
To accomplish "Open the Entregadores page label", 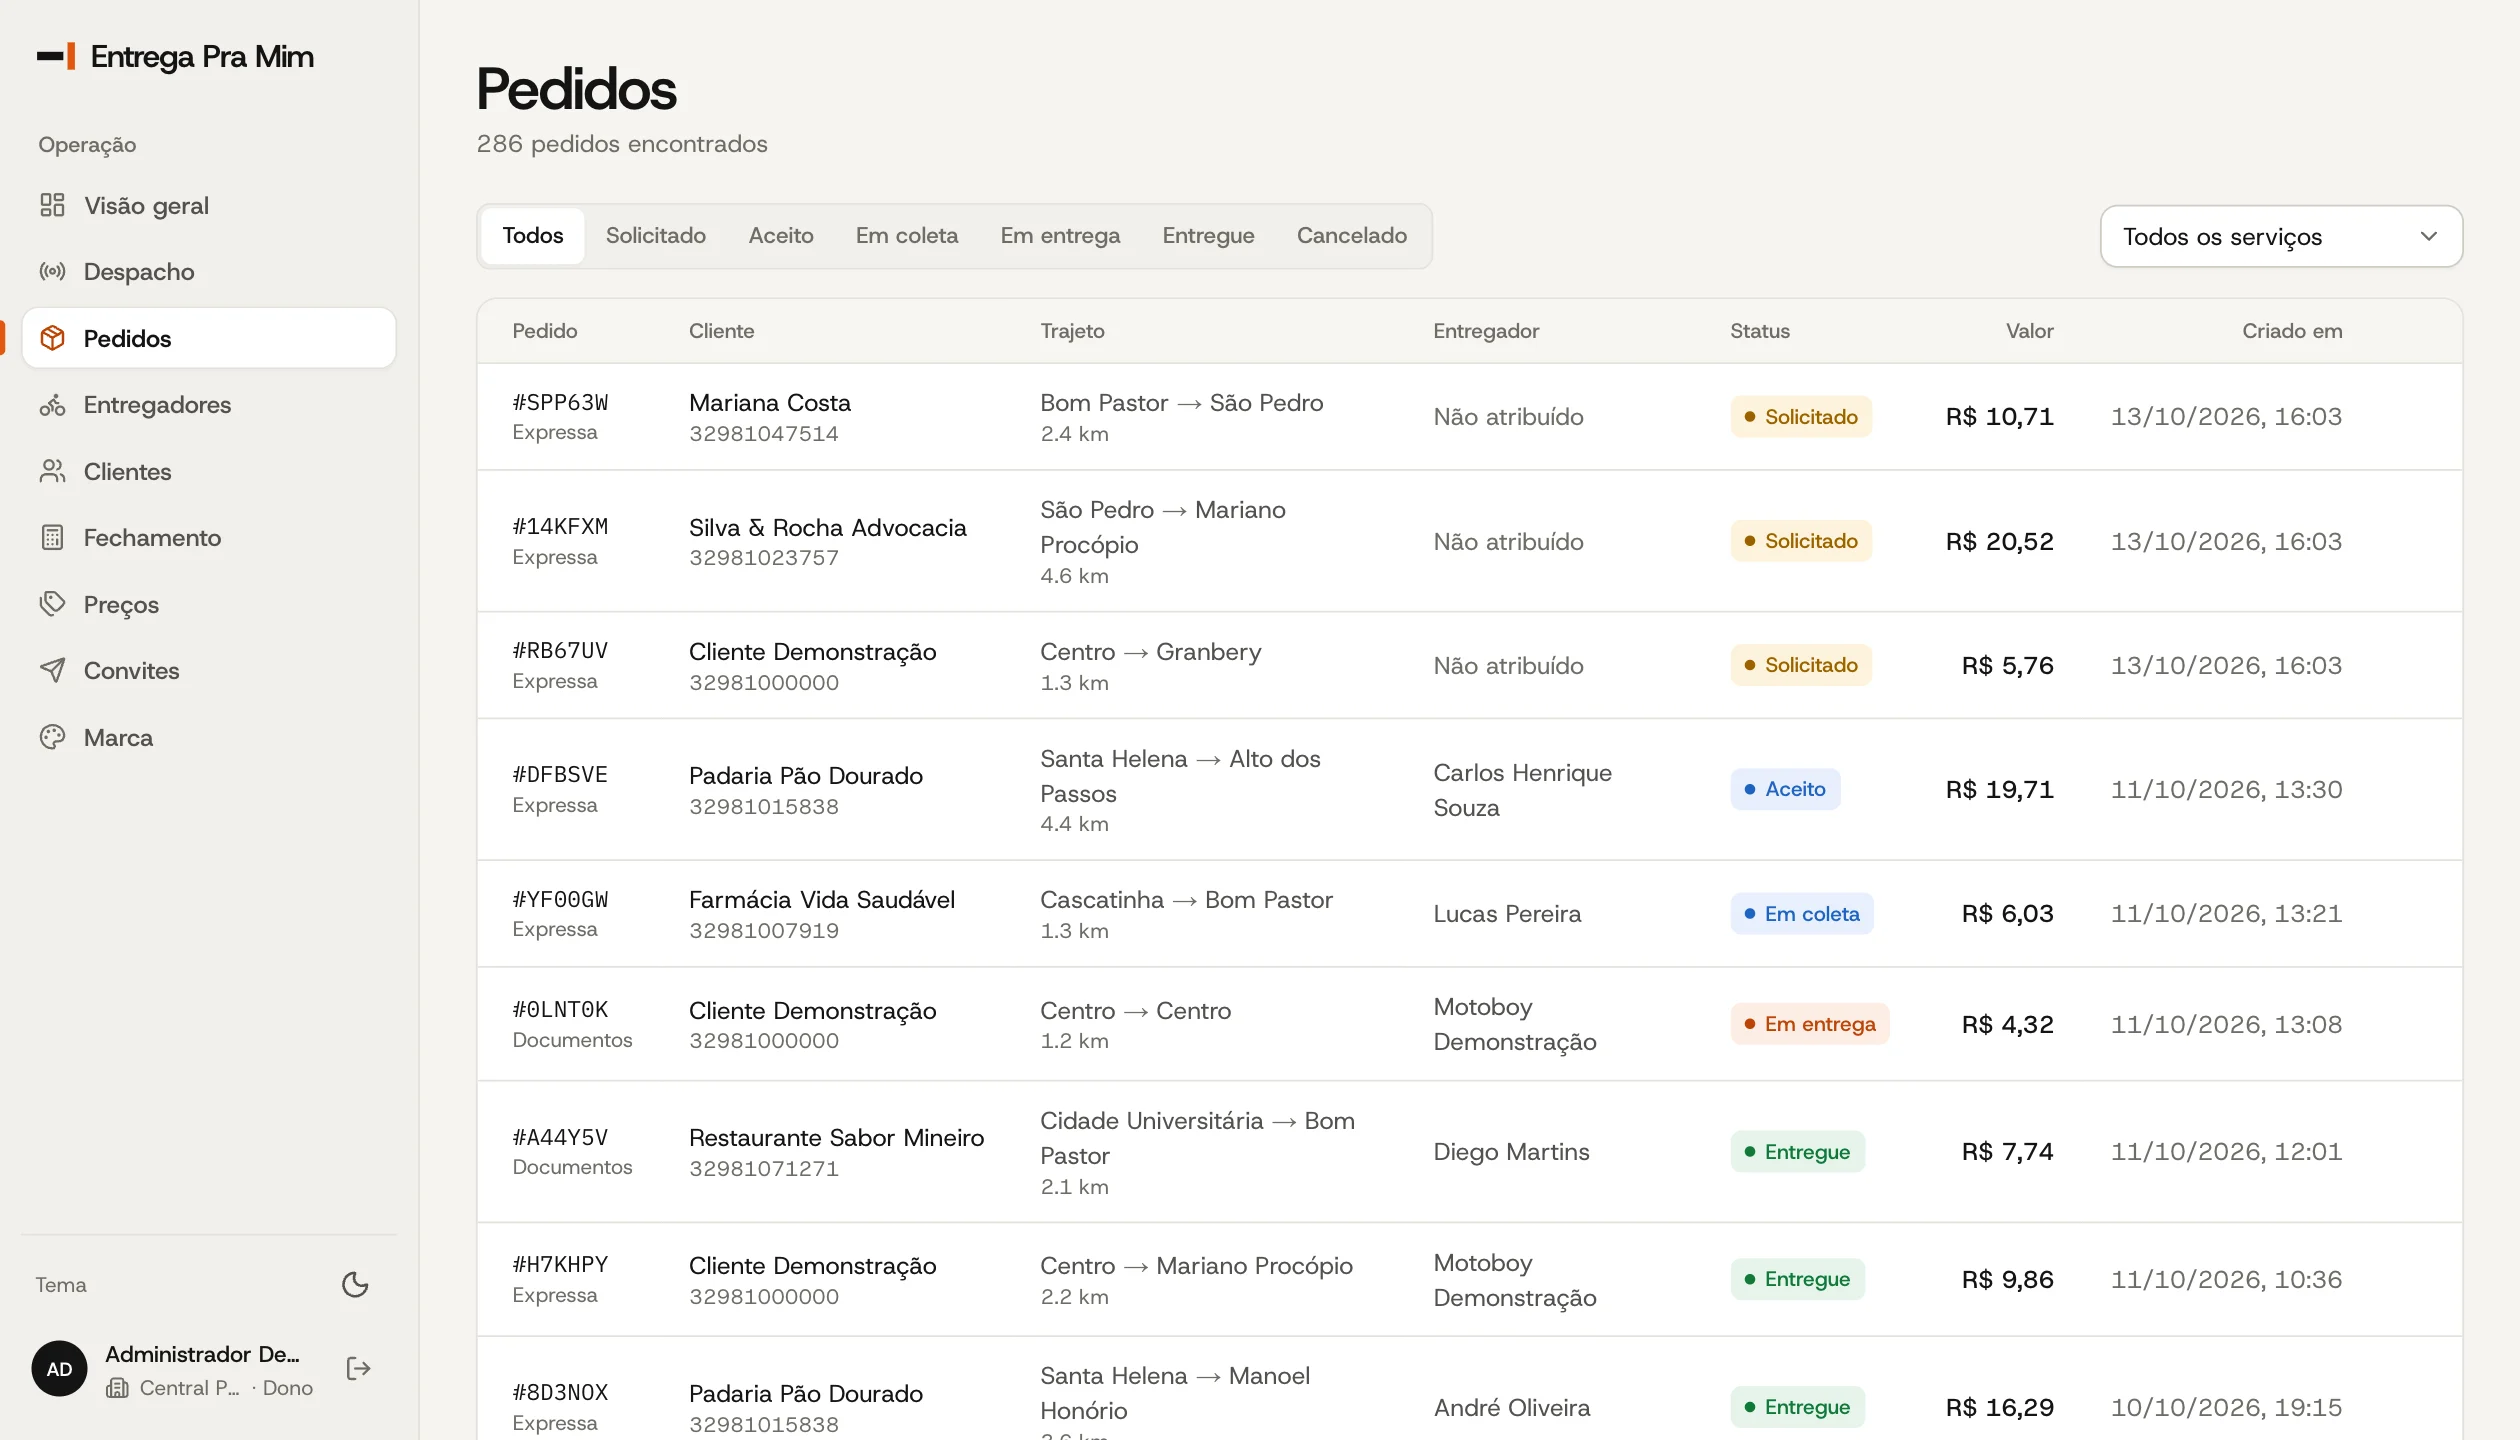I will click(x=157, y=404).
